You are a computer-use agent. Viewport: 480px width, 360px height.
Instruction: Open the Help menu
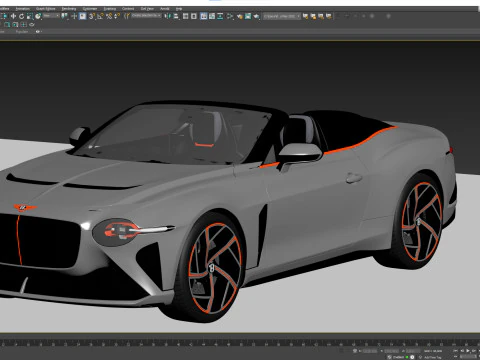pyautogui.click(x=179, y=9)
